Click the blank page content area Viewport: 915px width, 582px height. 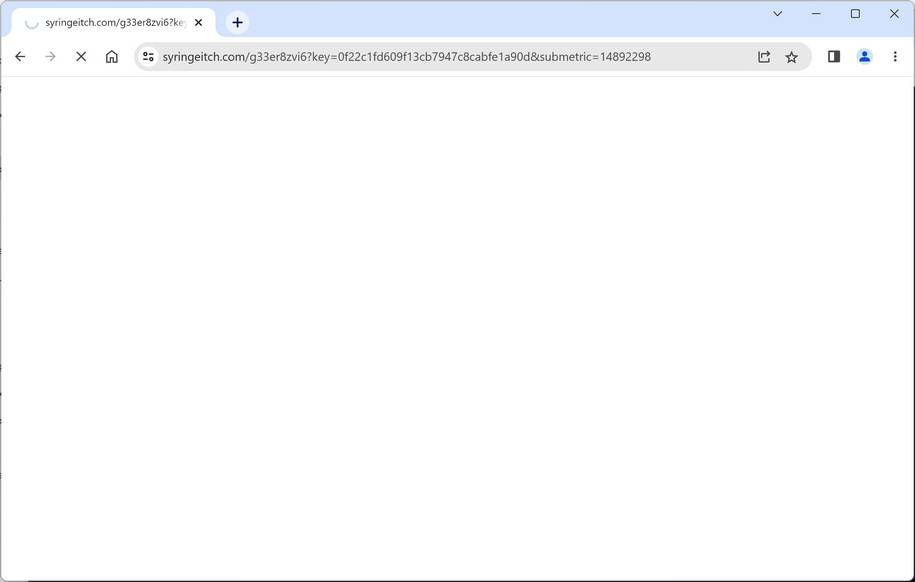tap(457, 330)
